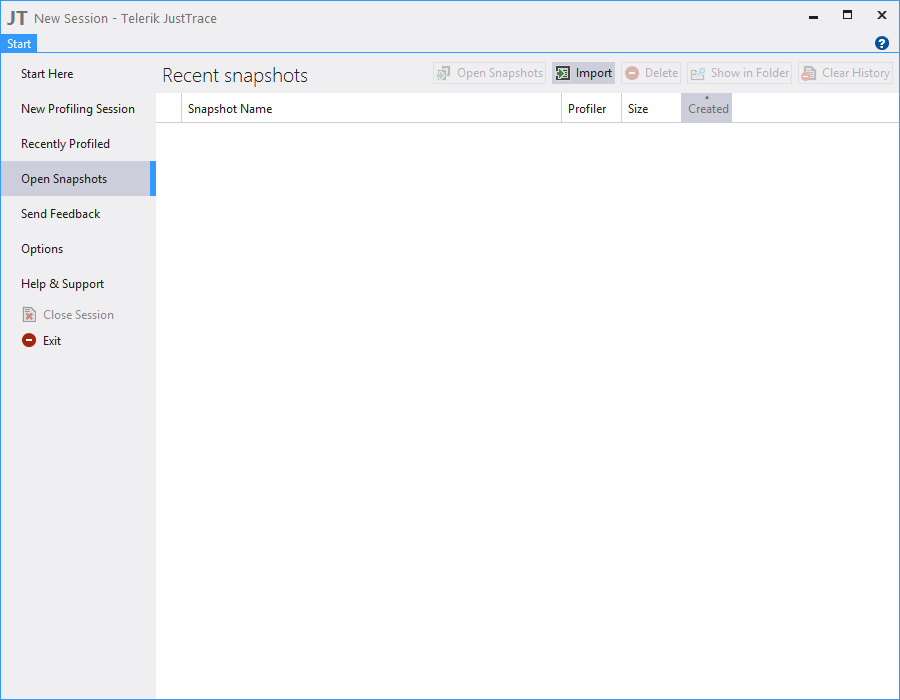The width and height of the screenshot is (900, 700).
Task: Click the Clear History label
Action: (x=856, y=73)
